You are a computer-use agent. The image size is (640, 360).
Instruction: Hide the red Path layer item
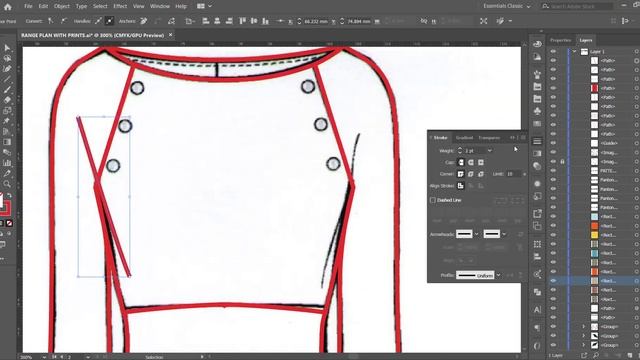tap(553, 88)
